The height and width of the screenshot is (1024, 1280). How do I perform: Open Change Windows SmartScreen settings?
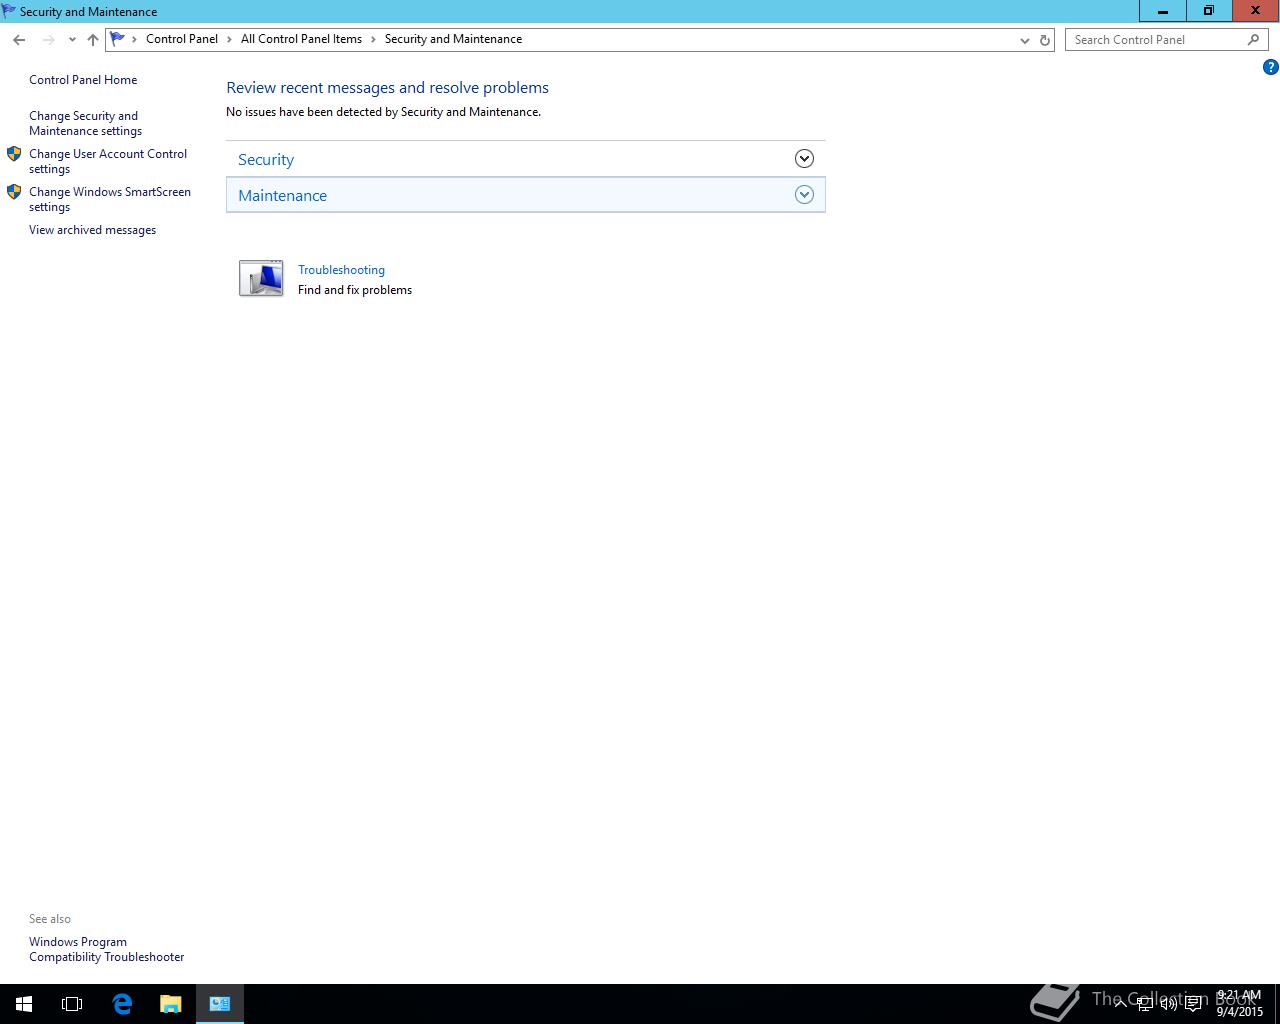click(110, 199)
